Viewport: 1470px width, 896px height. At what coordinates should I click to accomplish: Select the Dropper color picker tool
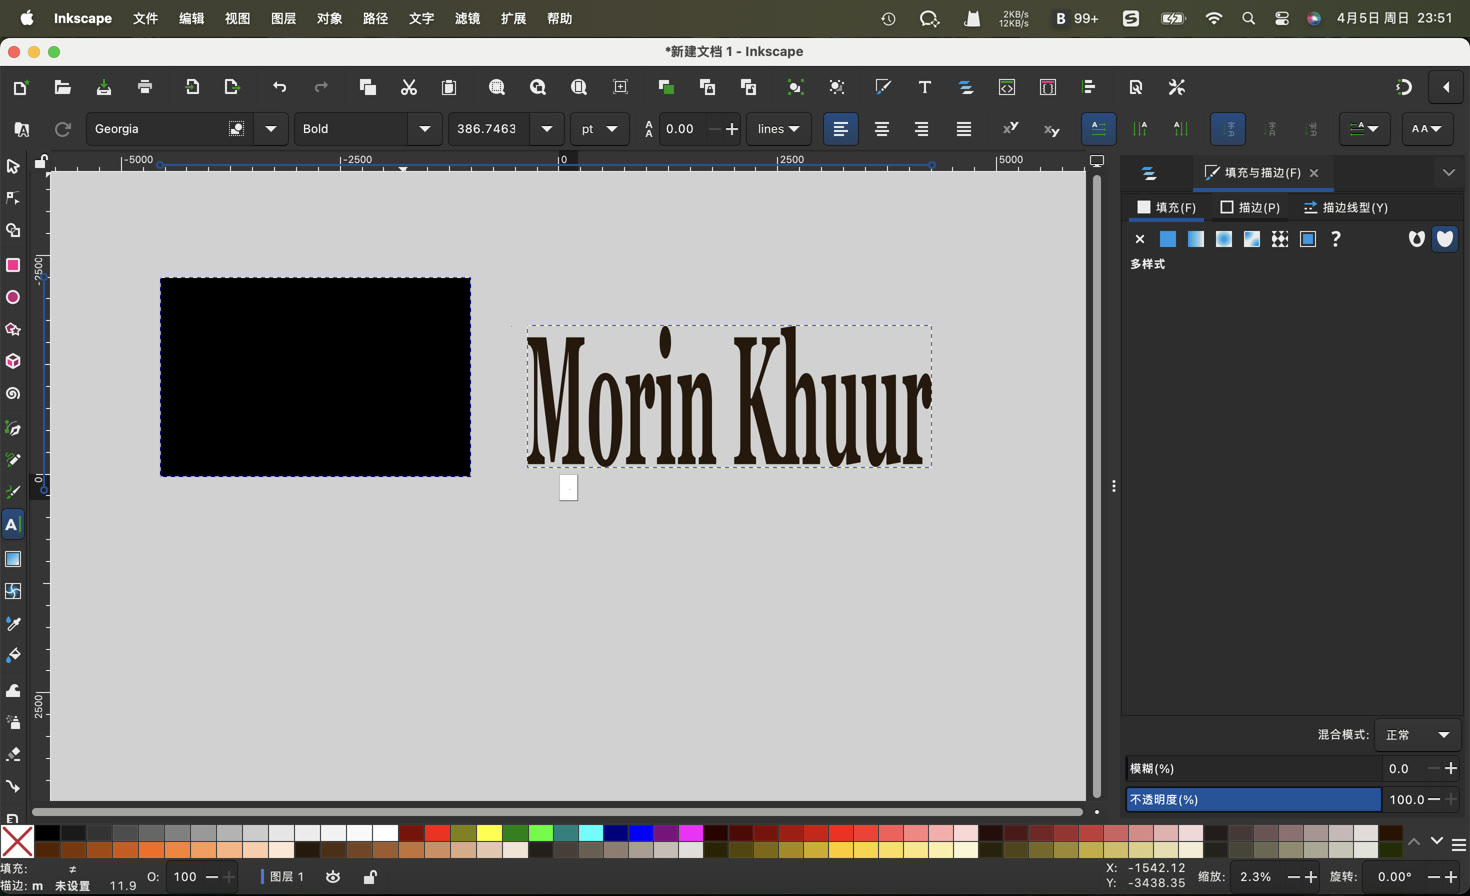point(13,624)
